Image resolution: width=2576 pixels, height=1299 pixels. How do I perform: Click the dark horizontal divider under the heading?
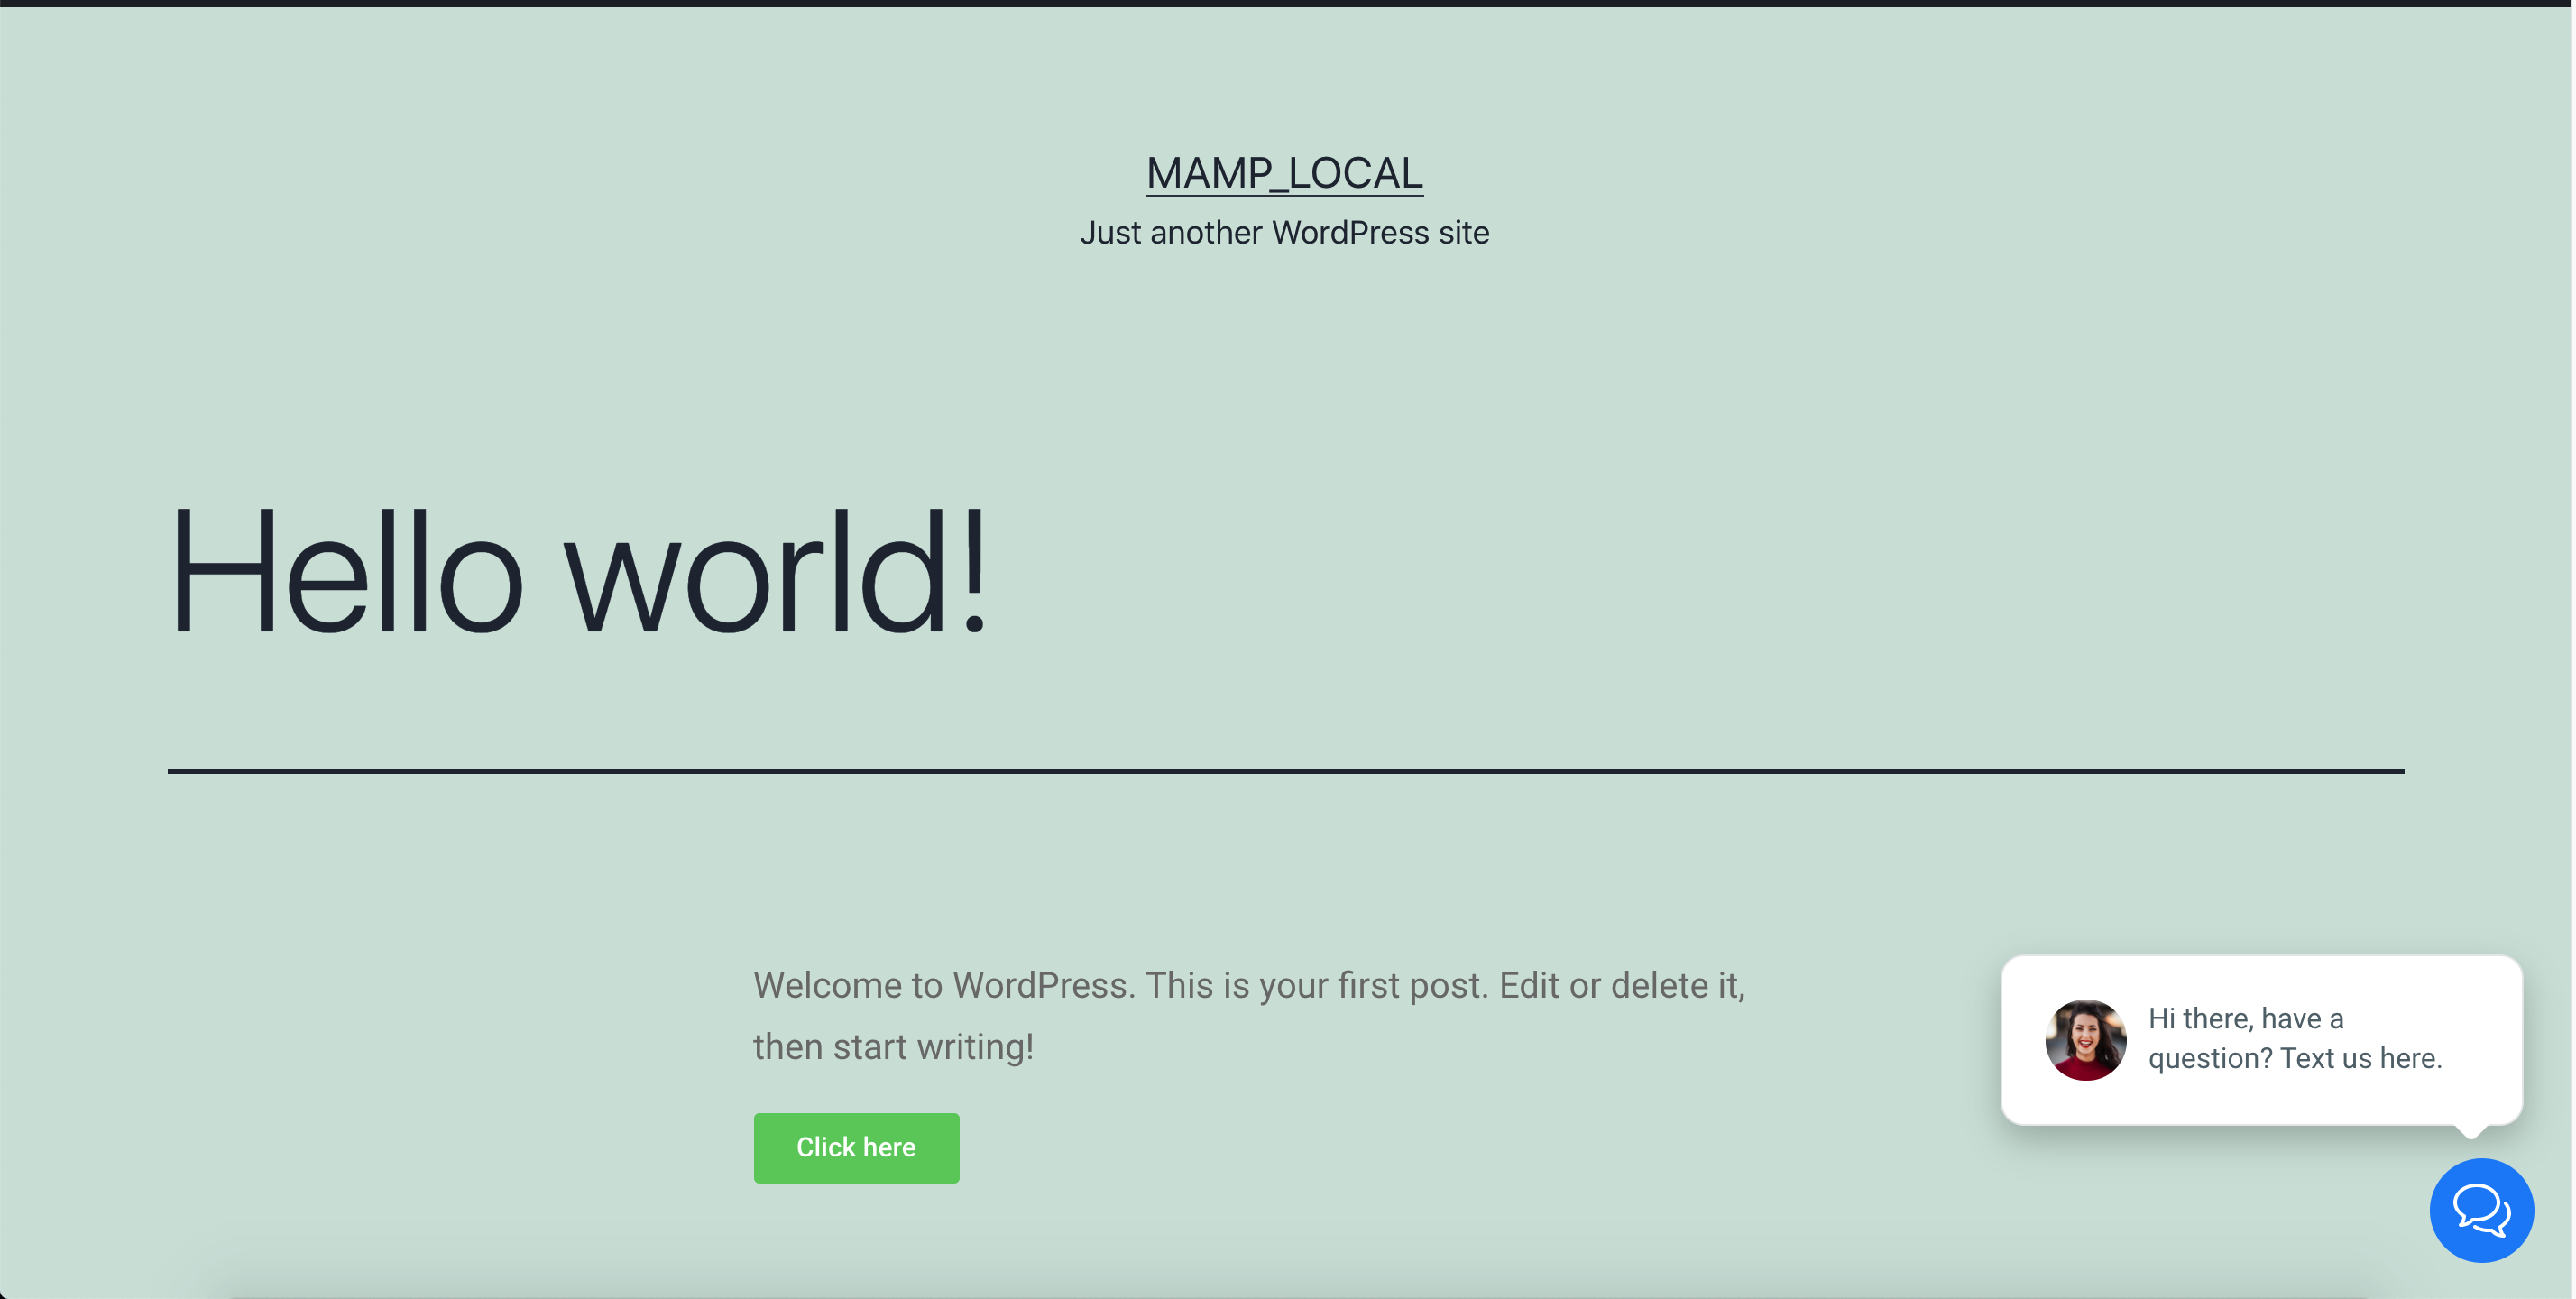pyautogui.click(x=1285, y=771)
